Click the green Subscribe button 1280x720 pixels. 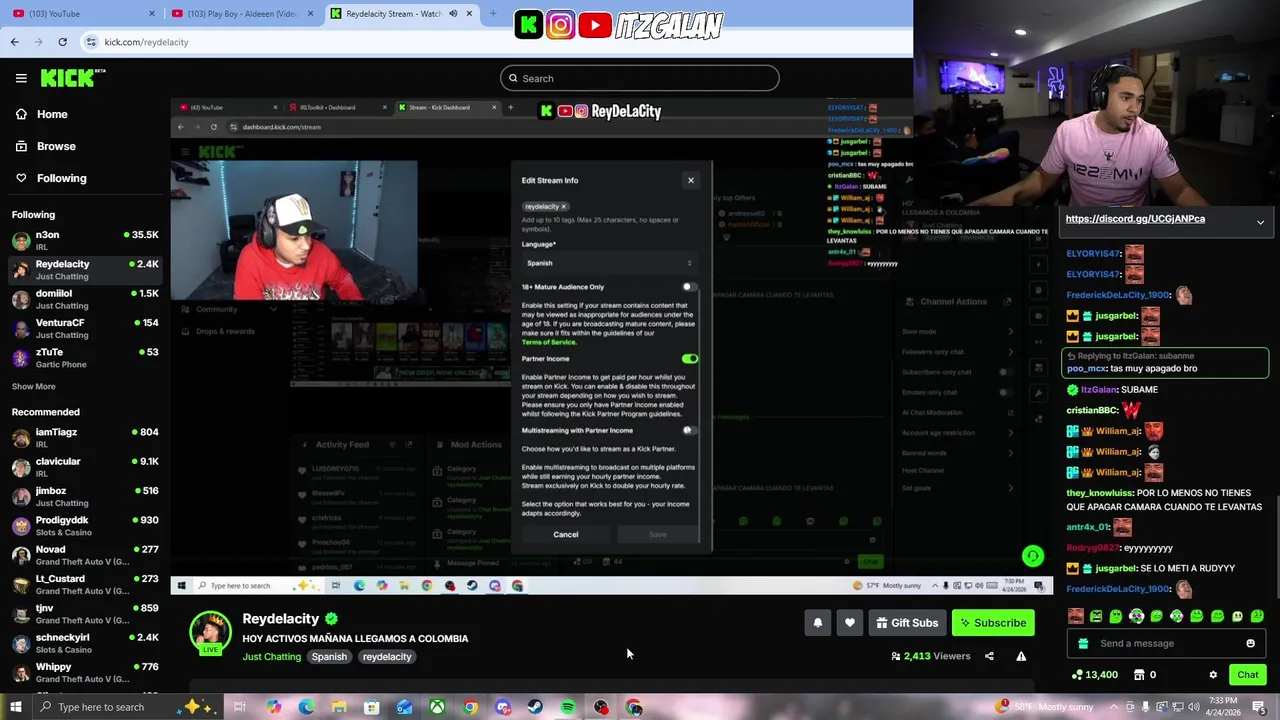click(x=993, y=623)
